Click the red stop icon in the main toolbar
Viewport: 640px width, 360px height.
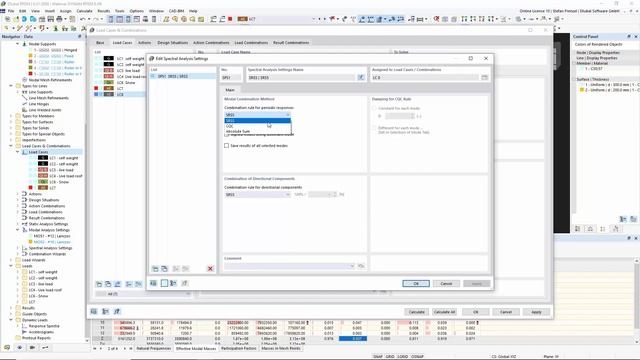click(x=230, y=19)
